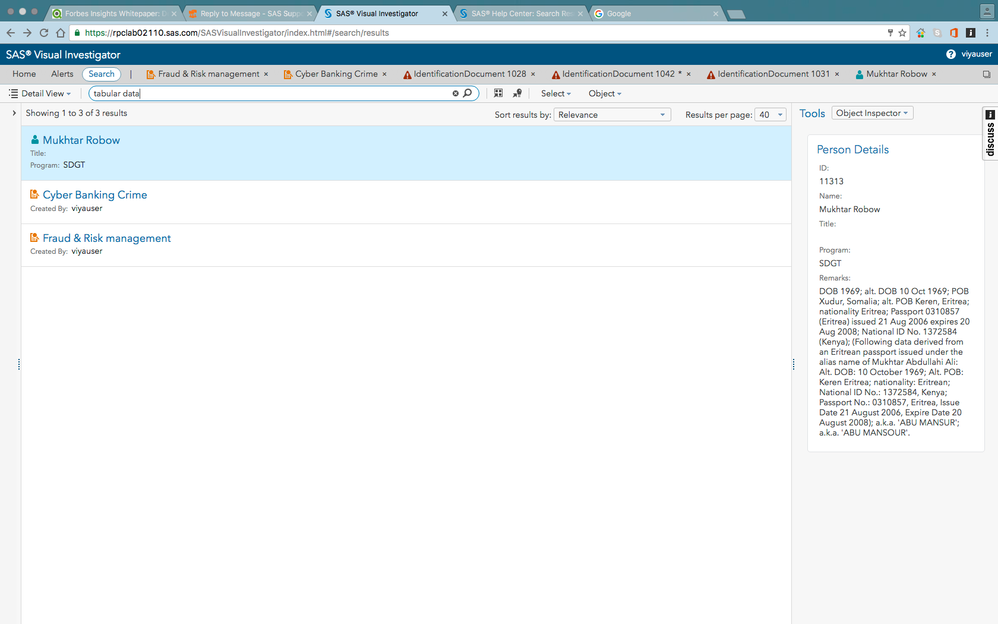The width and height of the screenshot is (998, 624).
Task: Click the pin map icon in search toolbar
Action: coord(517,93)
